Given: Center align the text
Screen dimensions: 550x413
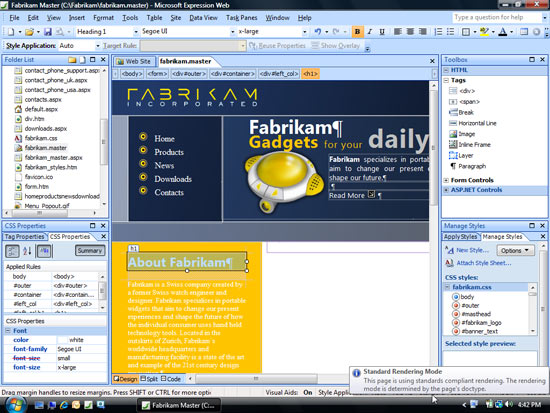Looking at the screenshot, I should pyautogui.click(x=410, y=32).
